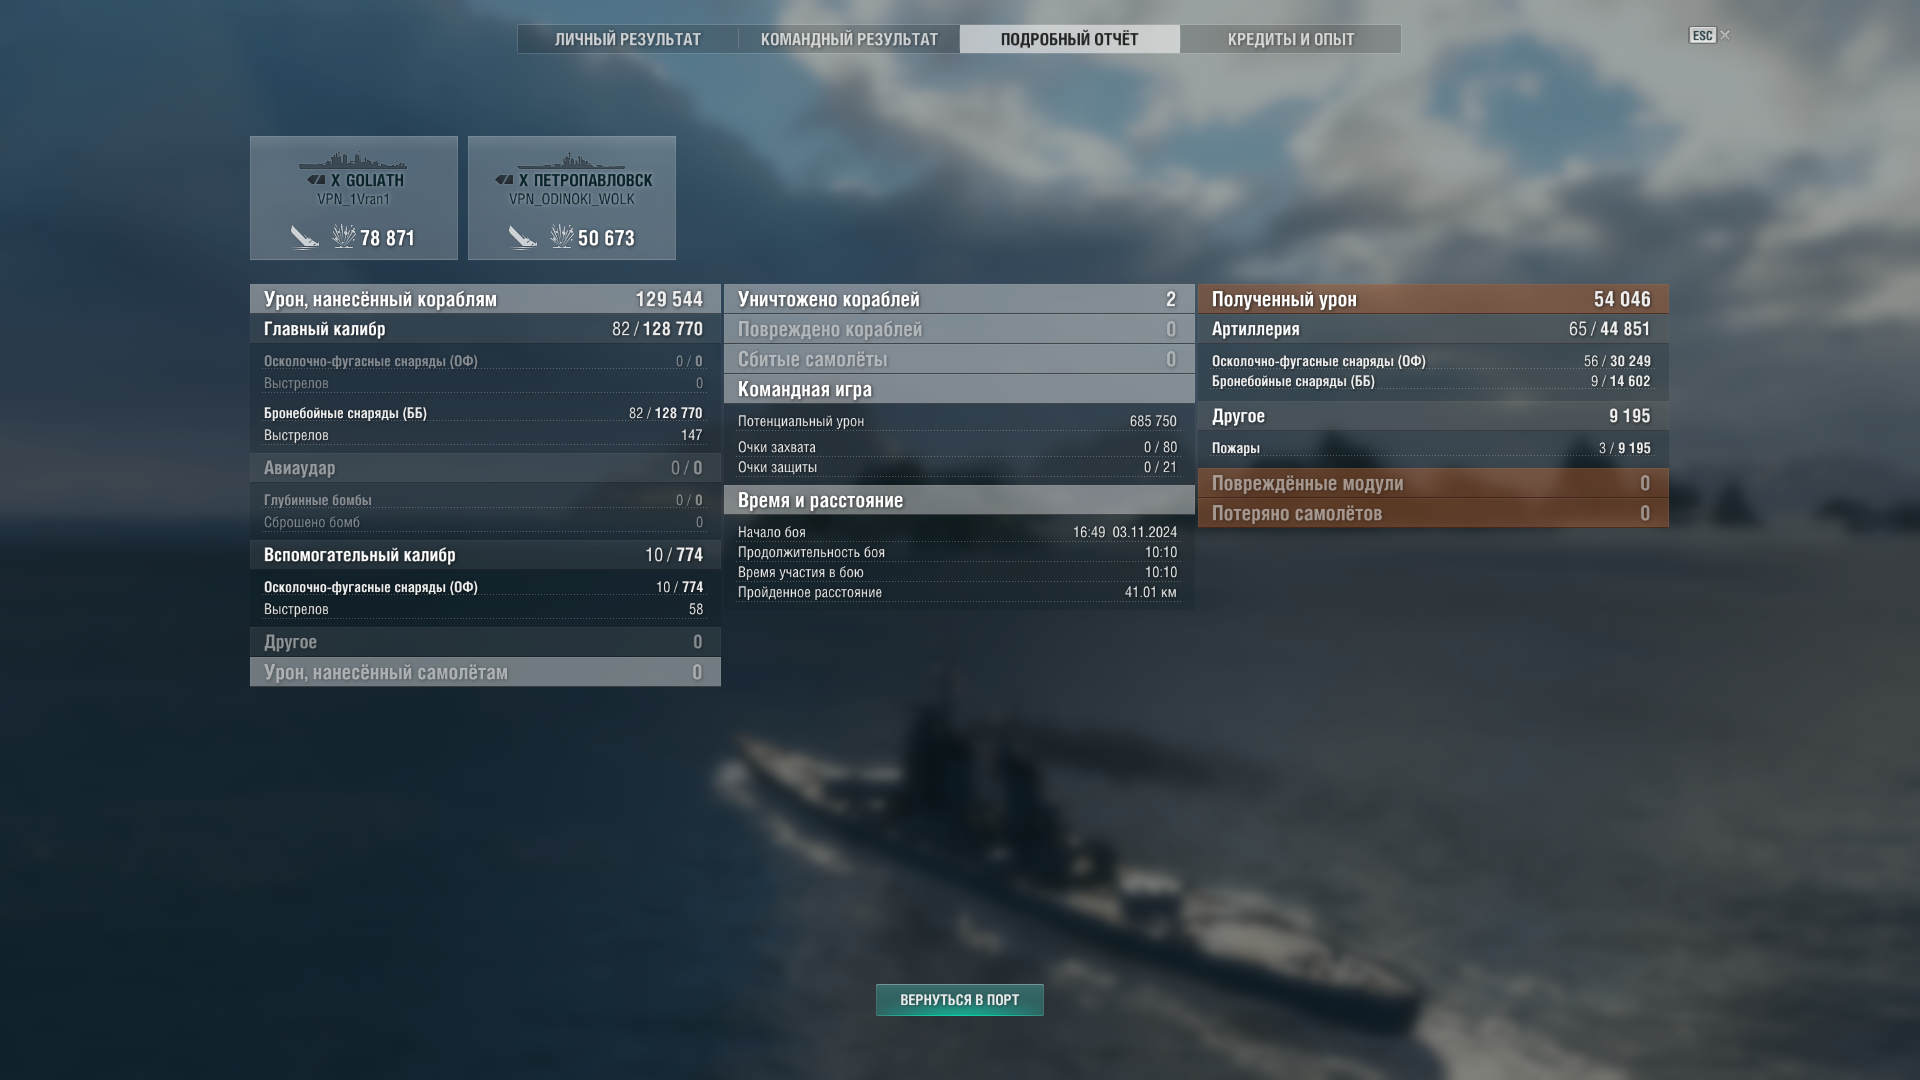Select the Подробный отчёт tab
Image resolution: width=1920 pixels, height=1080 pixels.
1070,39
